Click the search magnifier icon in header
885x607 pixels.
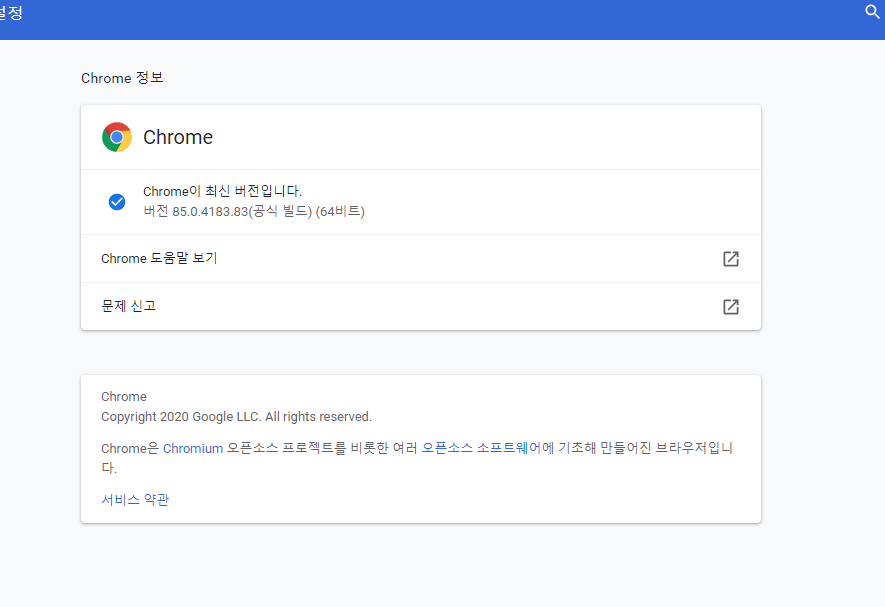[873, 12]
